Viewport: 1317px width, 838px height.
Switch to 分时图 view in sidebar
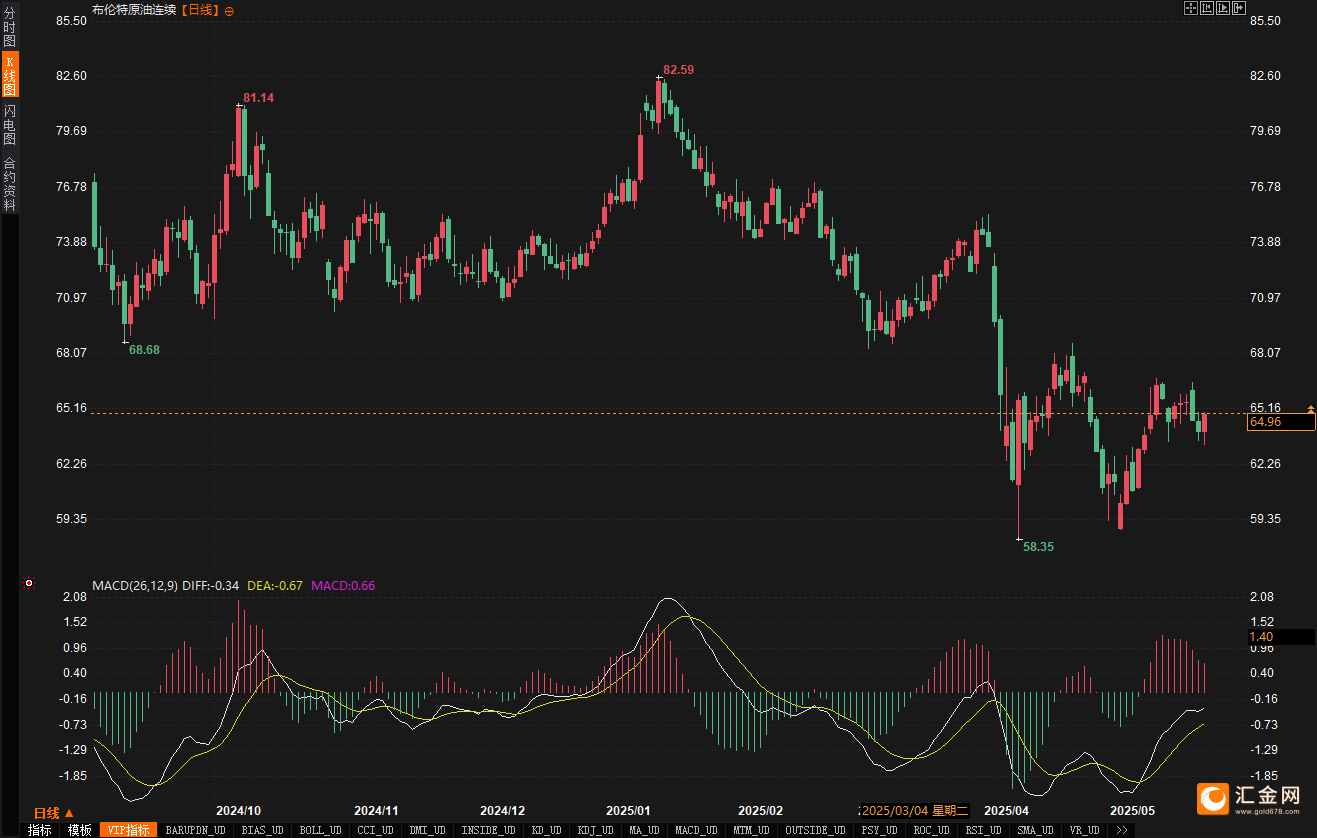[x=10, y=26]
